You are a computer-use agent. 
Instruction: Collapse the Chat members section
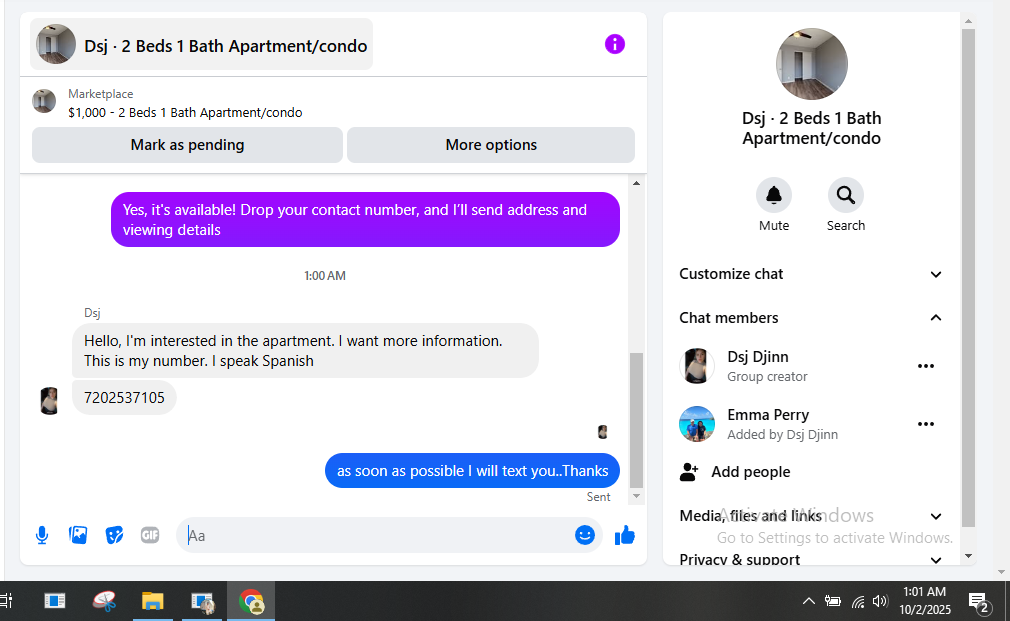pyautogui.click(x=811, y=318)
